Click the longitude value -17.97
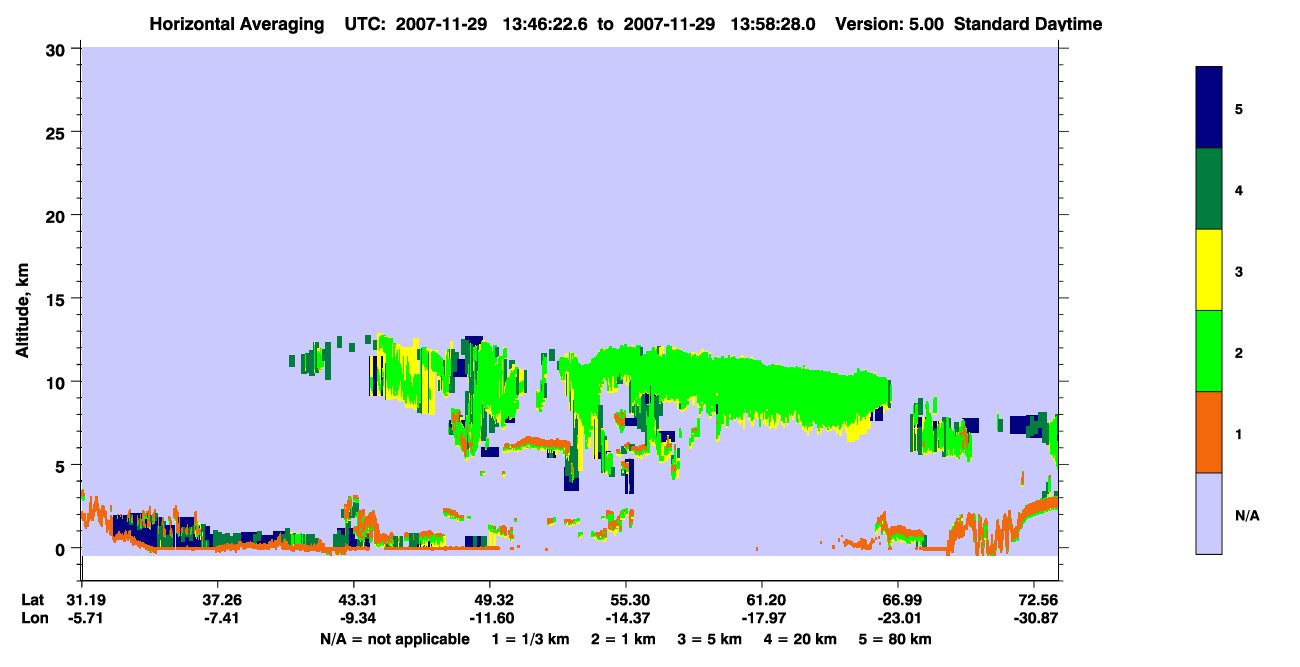 coord(762,619)
